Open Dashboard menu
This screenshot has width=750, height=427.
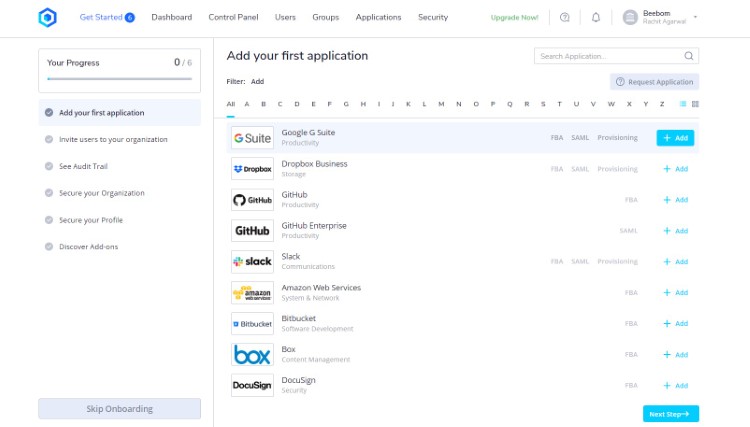point(172,17)
